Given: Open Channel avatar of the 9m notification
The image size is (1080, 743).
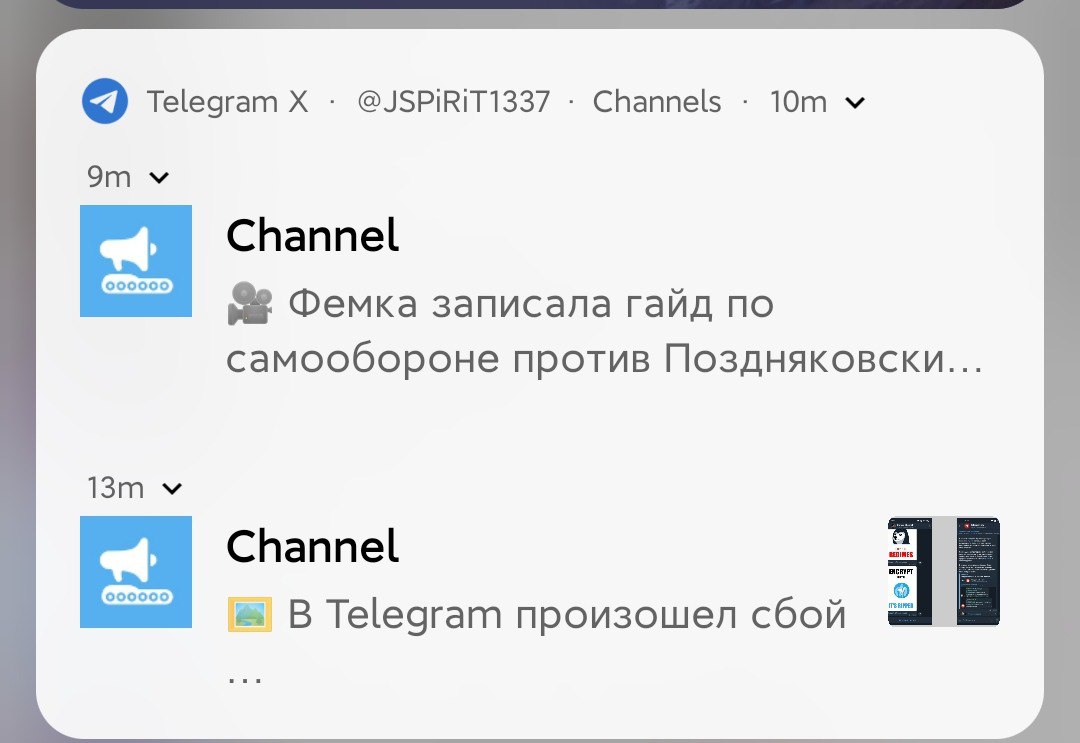Looking at the screenshot, I should pos(136,261).
